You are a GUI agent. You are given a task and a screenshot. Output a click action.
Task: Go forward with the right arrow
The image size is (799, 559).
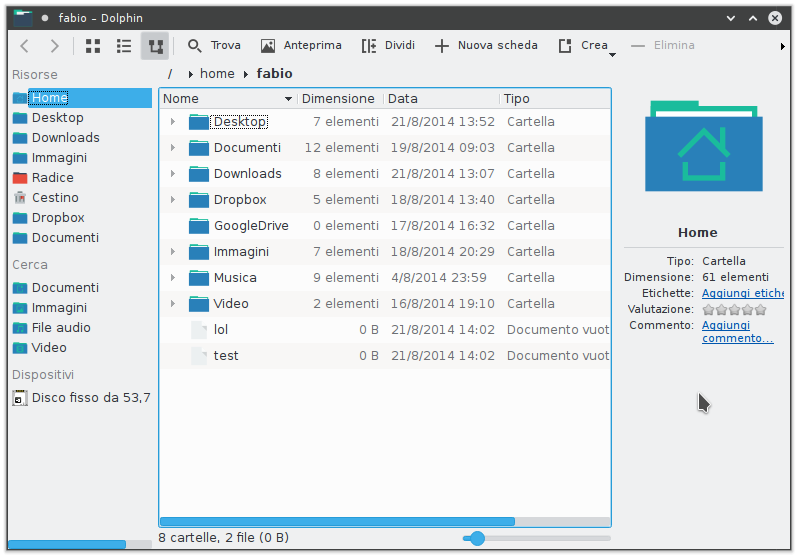[54, 46]
